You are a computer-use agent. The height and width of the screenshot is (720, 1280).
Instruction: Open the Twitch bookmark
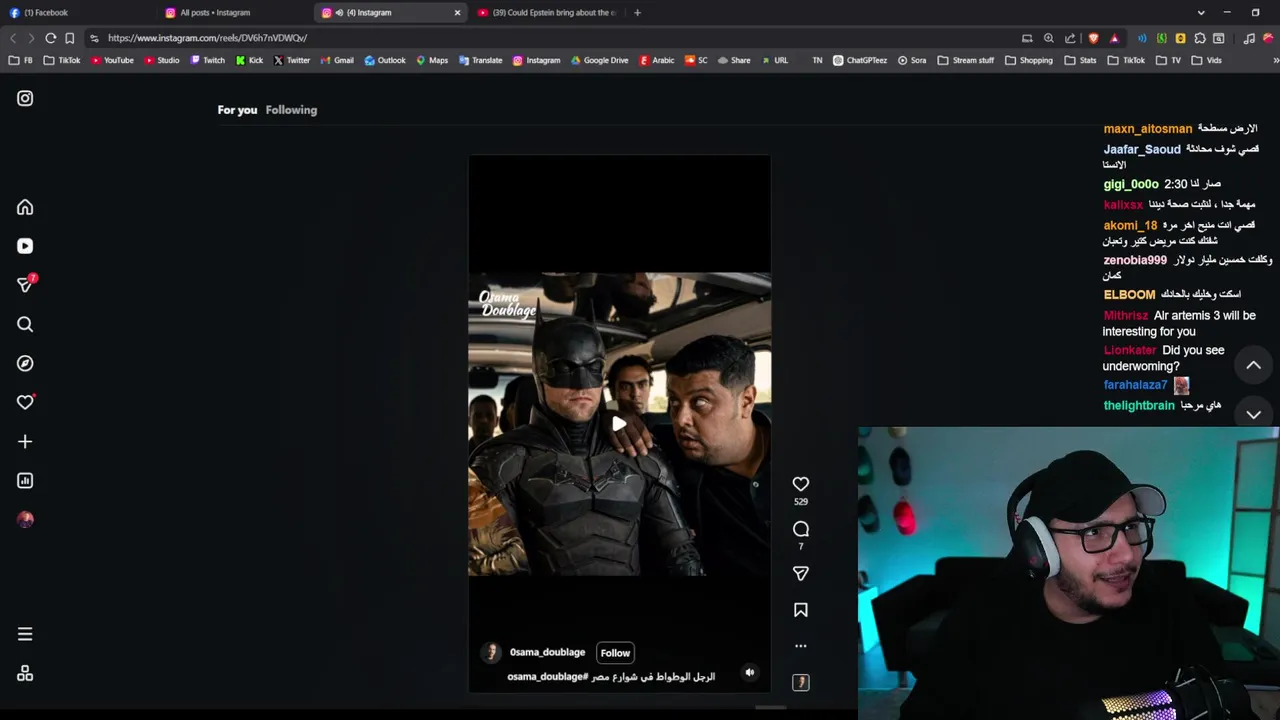pyautogui.click(x=207, y=60)
